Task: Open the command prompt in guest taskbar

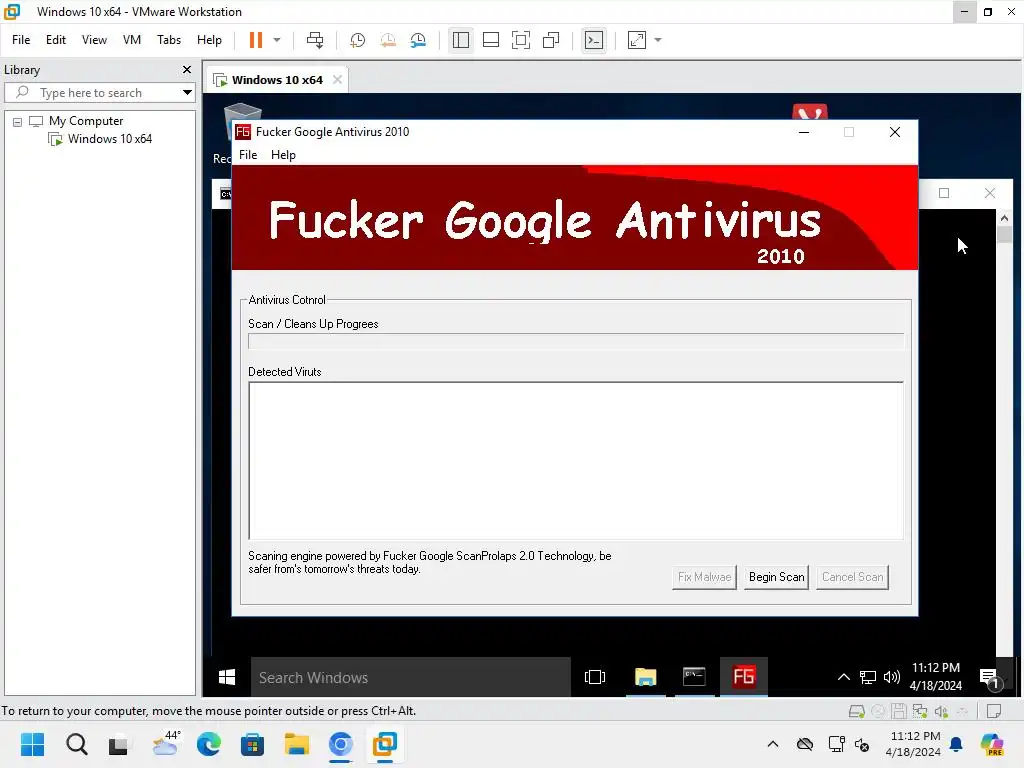Action: (x=694, y=677)
